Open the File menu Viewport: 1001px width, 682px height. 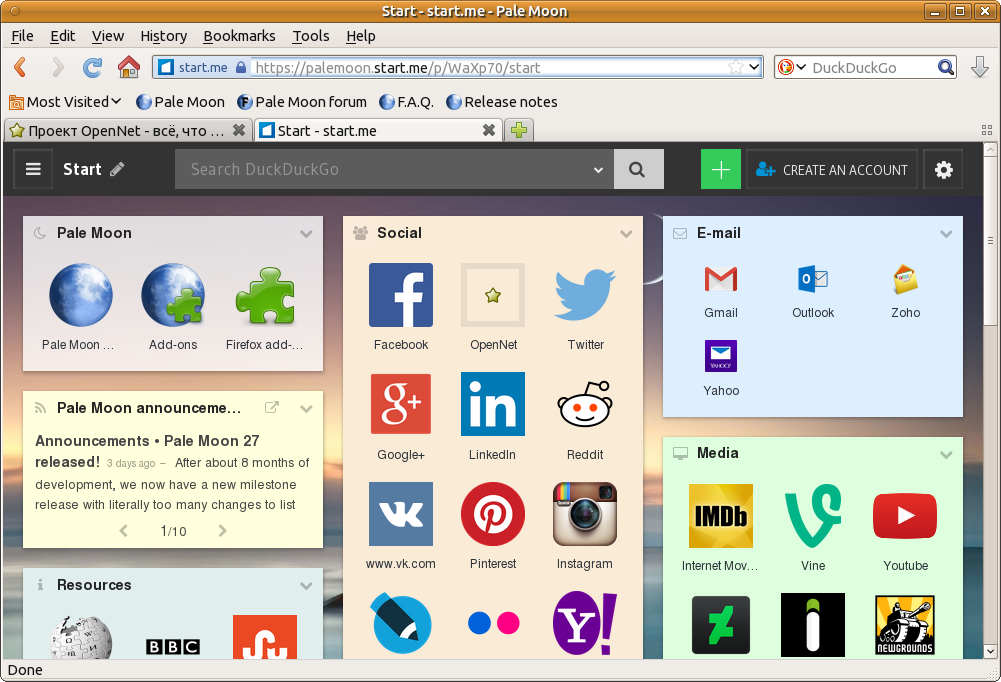pos(22,36)
